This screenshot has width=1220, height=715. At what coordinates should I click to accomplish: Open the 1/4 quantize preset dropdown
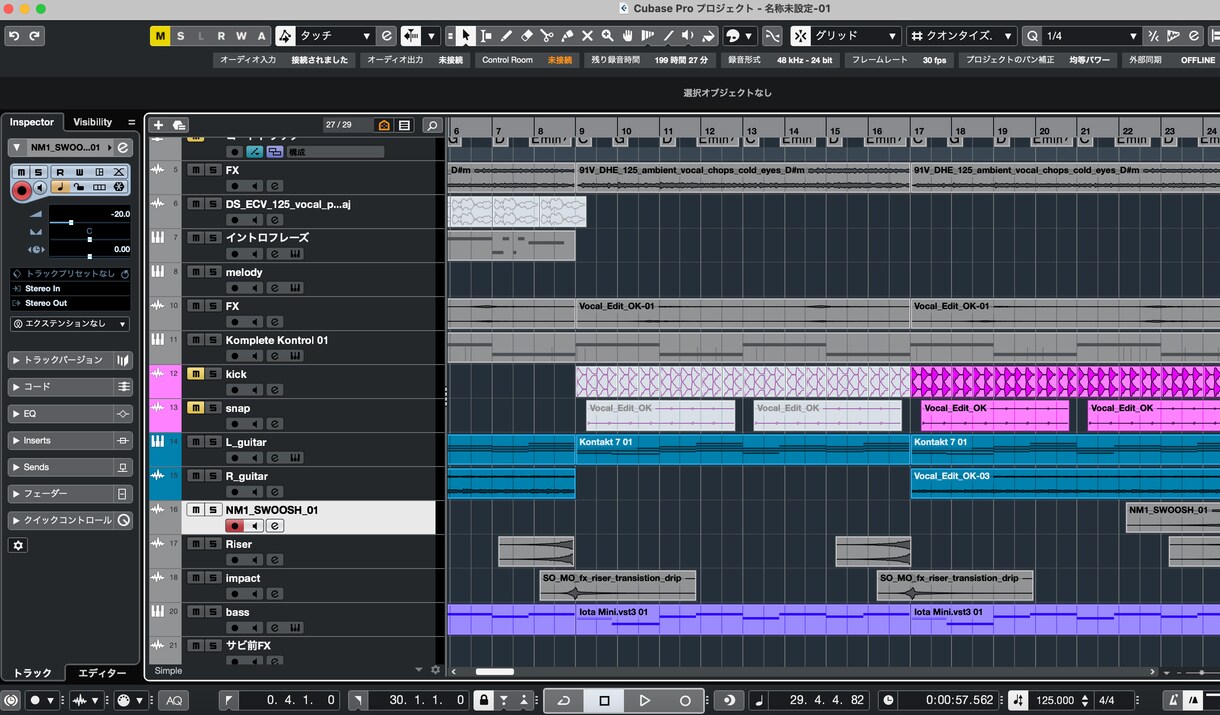pos(1092,36)
